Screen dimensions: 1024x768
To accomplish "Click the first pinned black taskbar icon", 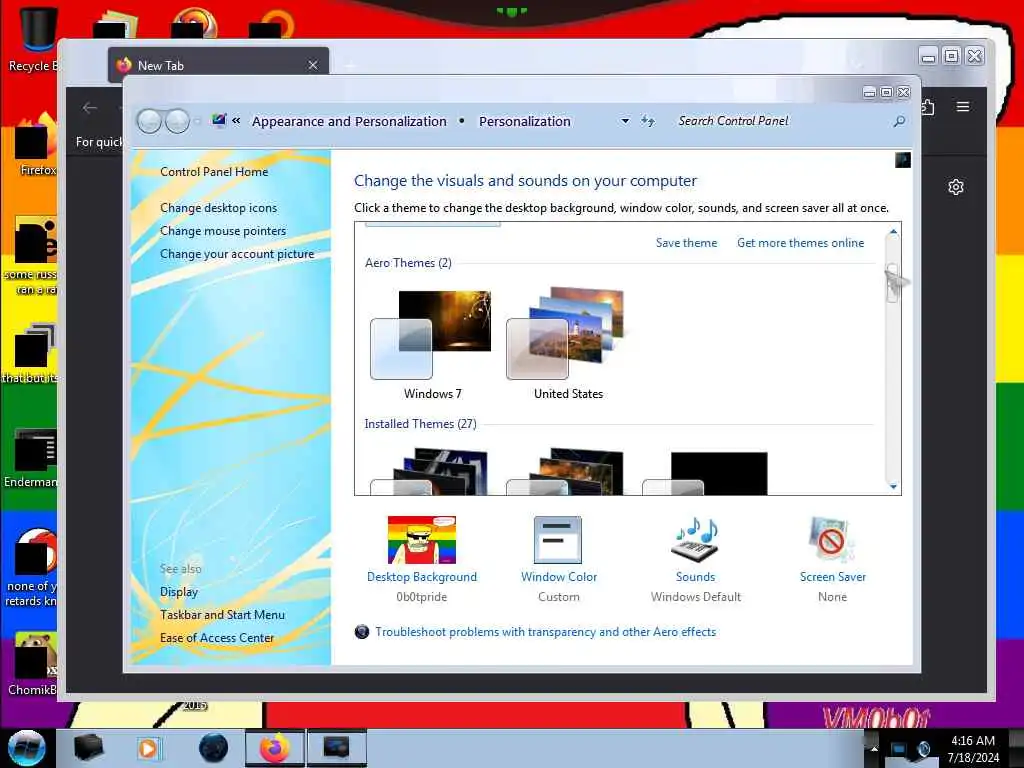I will point(88,748).
